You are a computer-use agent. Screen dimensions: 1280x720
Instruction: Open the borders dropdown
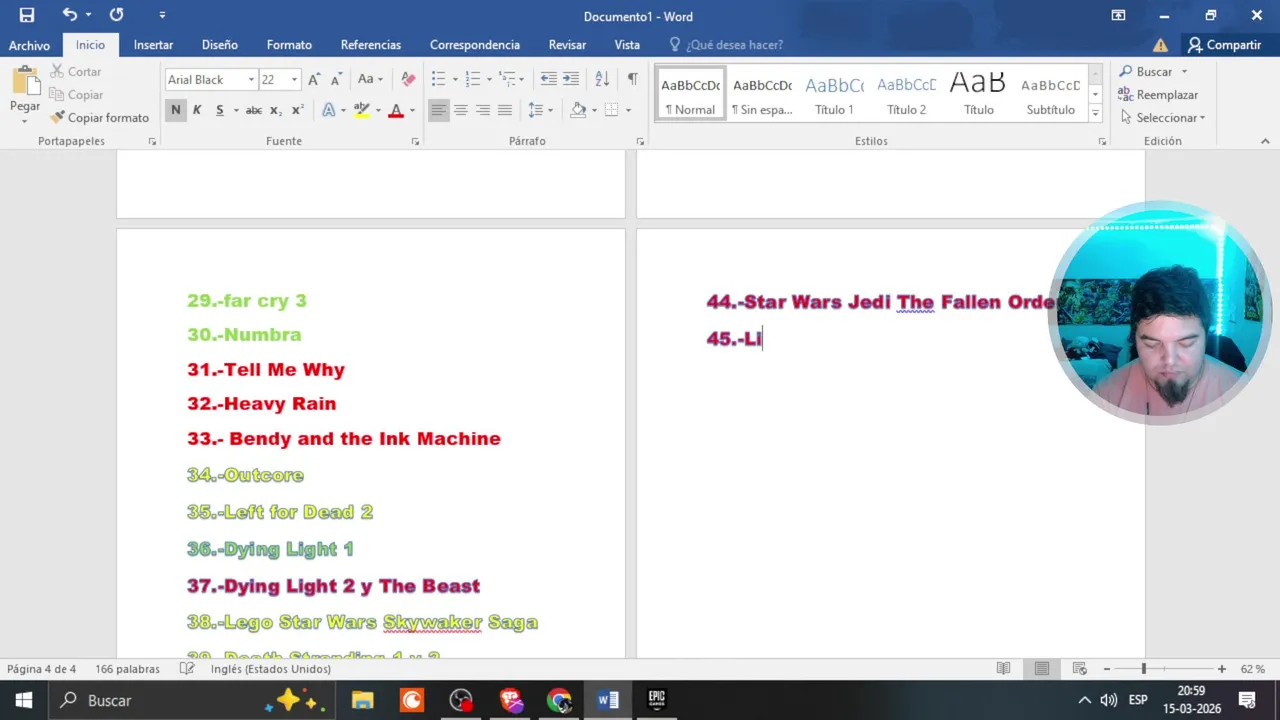pos(628,110)
